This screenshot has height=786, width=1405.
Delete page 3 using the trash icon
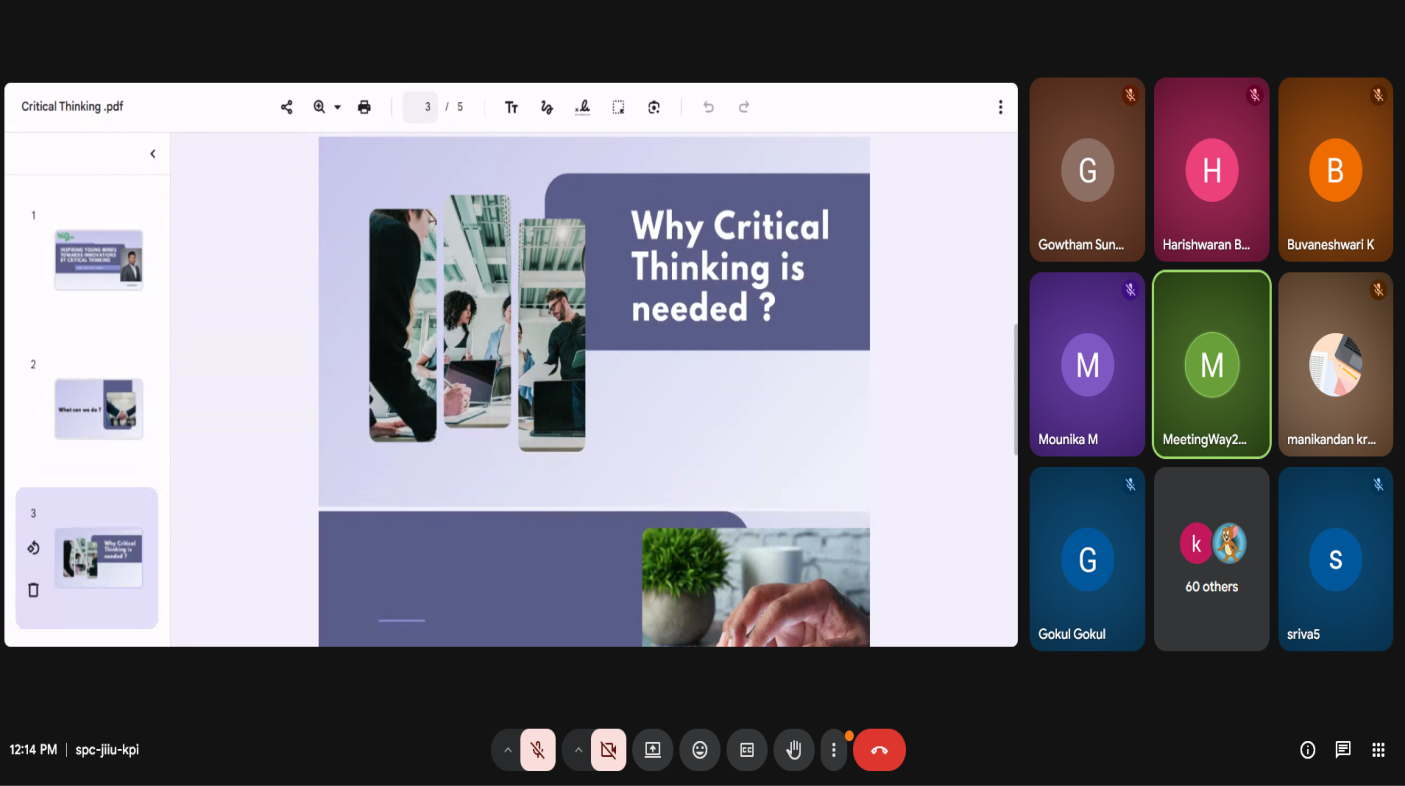pyautogui.click(x=33, y=590)
